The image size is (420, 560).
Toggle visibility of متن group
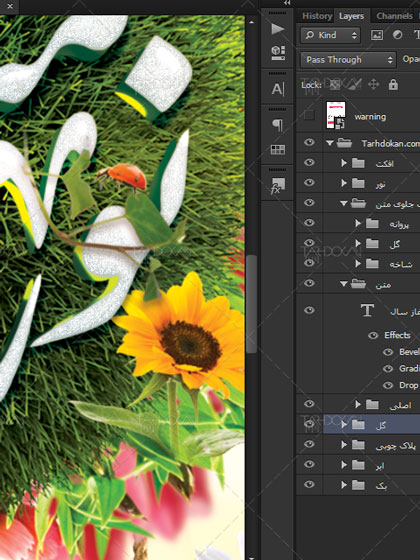click(x=309, y=283)
